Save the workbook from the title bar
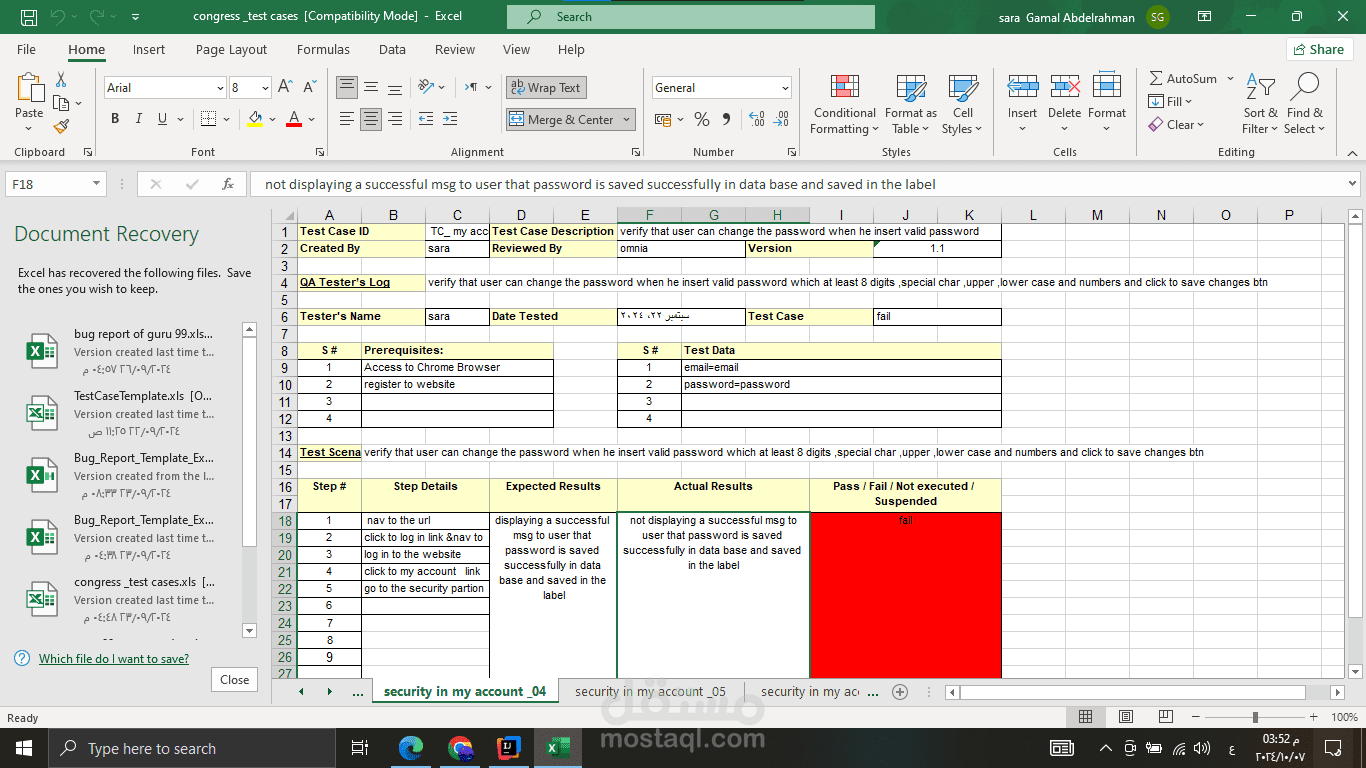The image size is (1366, 768). (x=29, y=17)
